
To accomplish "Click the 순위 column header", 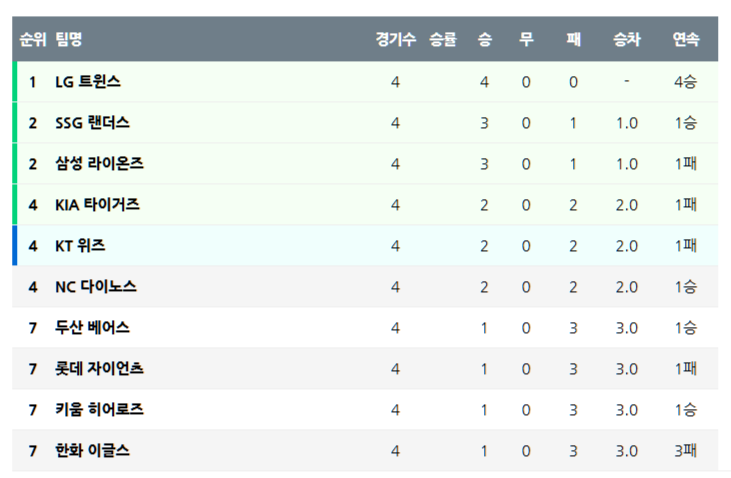I will (x=33, y=40).
